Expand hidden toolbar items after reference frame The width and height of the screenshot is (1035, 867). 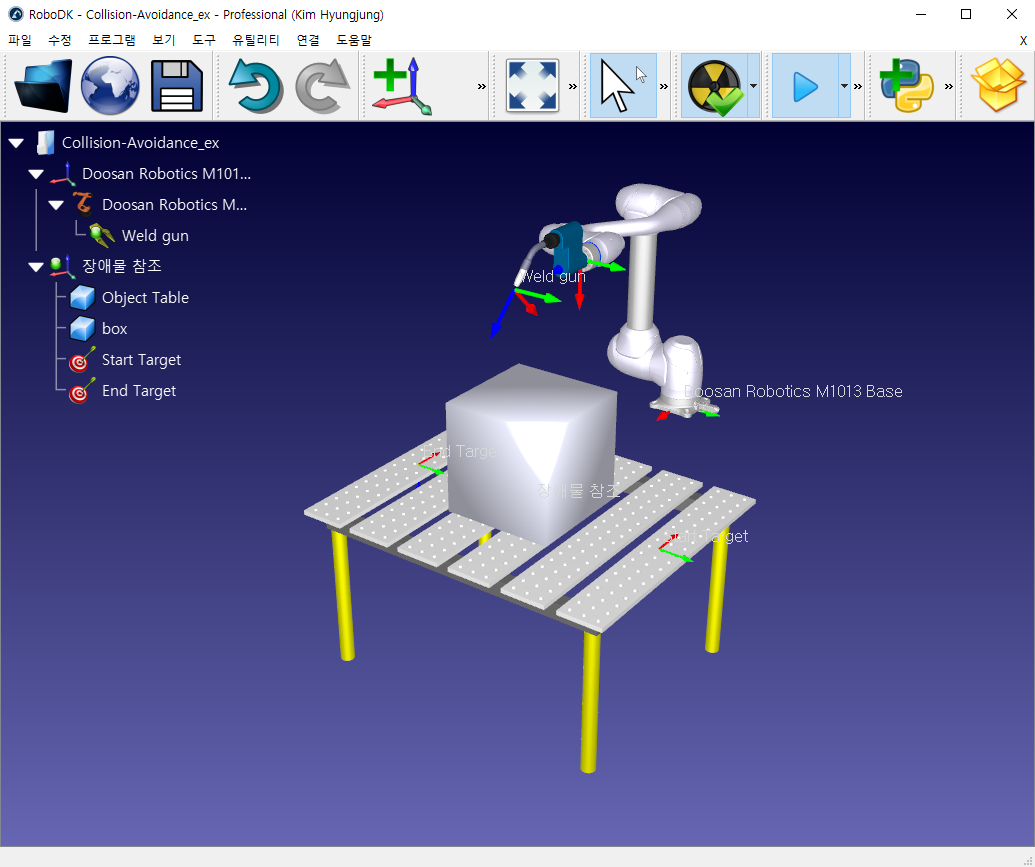point(481,87)
